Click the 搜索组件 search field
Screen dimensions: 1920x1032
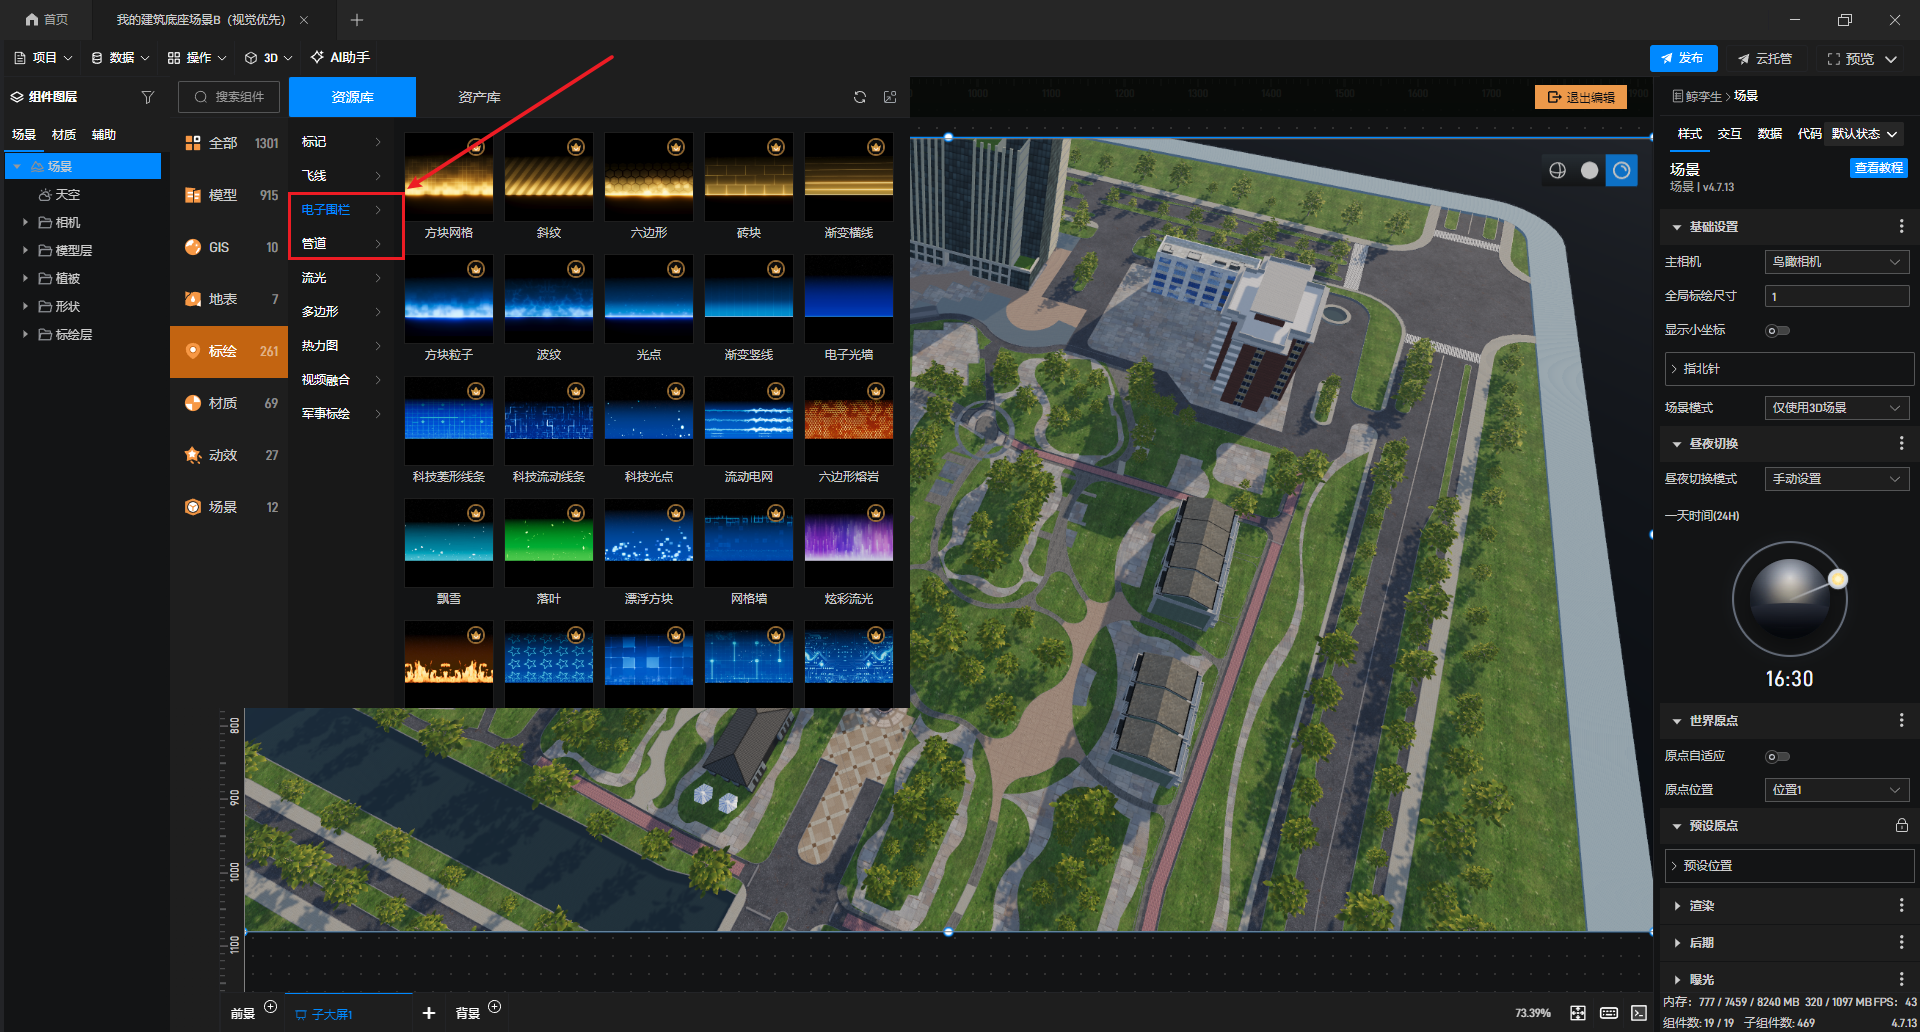(x=230, y=97)
